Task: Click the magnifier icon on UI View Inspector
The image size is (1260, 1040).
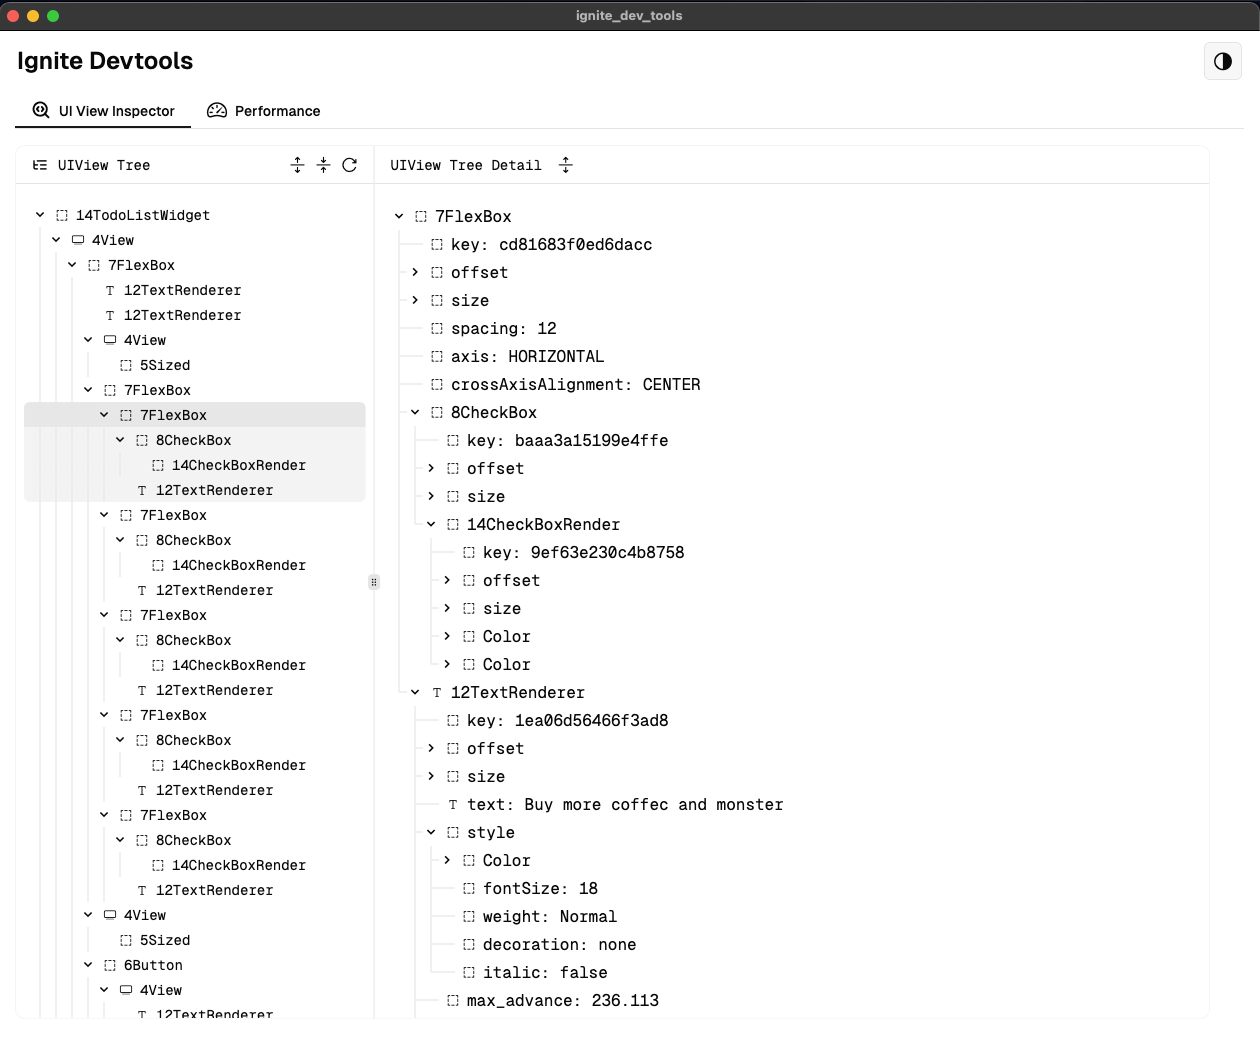Action: (x=40, y=110)
